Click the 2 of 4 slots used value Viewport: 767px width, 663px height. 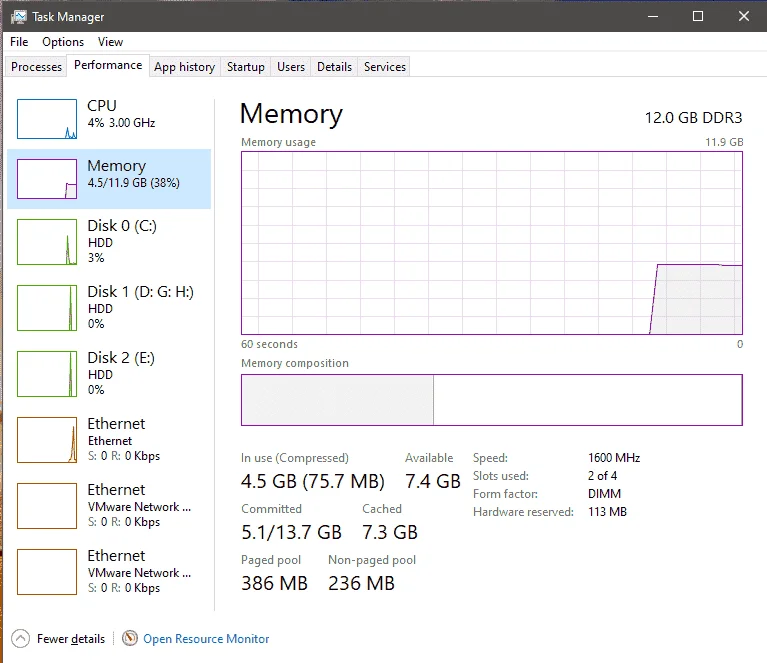(602, 476)
